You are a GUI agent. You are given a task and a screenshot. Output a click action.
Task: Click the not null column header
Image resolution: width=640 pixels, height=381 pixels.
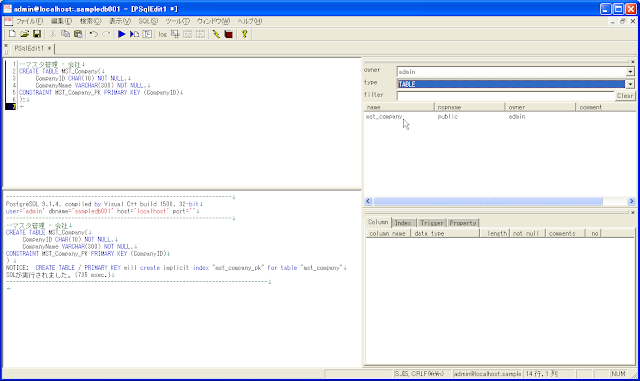527,233
